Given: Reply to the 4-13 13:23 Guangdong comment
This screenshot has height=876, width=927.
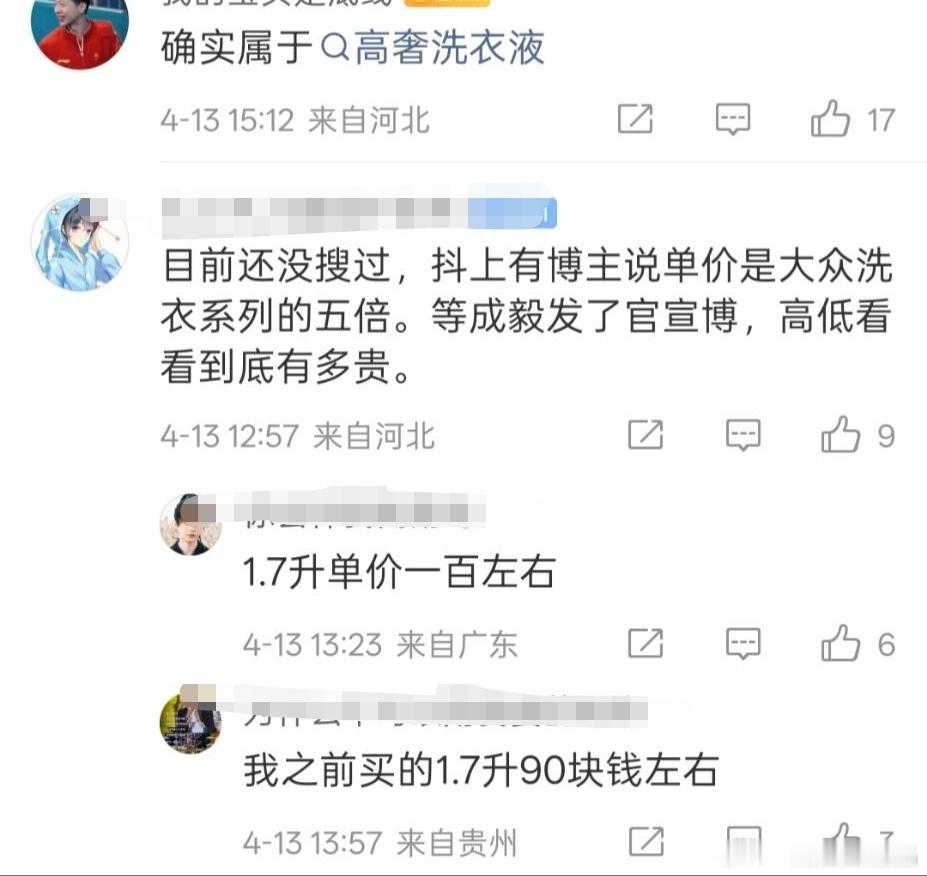Looking at the screenshot, I should 743,644.
